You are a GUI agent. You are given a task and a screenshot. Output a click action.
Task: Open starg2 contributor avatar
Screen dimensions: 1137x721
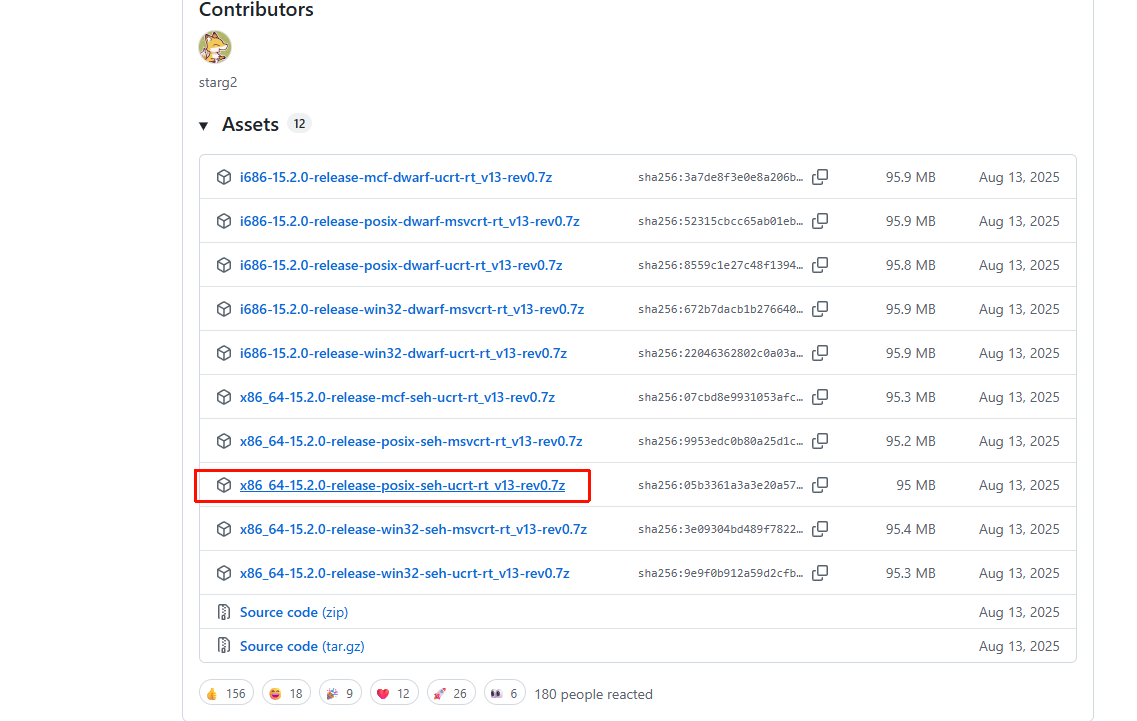point(215,47)
